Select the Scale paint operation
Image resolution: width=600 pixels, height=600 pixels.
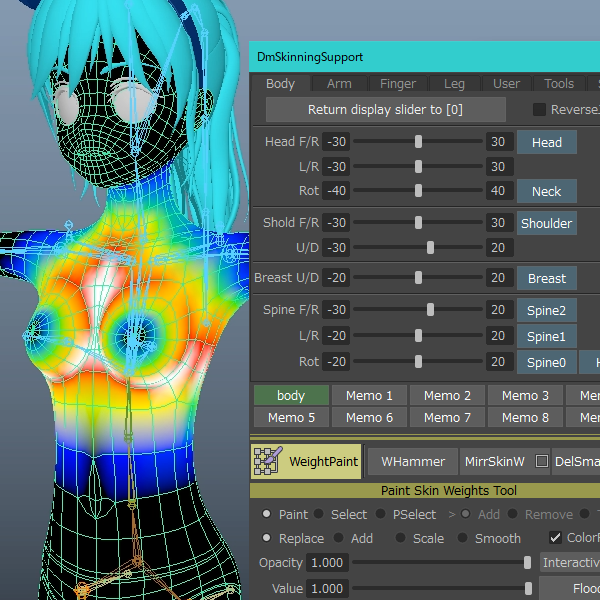tap(400, 538)
